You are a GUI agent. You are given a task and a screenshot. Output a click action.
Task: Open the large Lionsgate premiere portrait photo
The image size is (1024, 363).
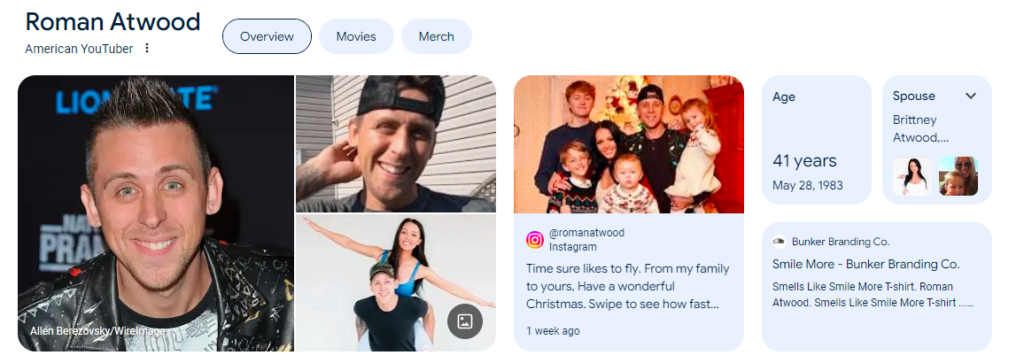(156, 213)
